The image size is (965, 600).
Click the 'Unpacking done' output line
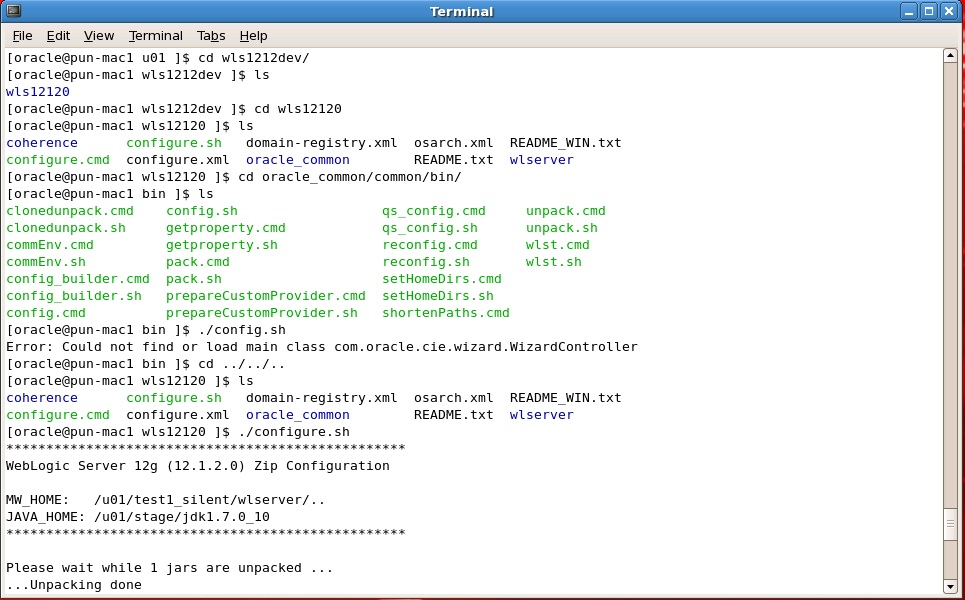74,585
